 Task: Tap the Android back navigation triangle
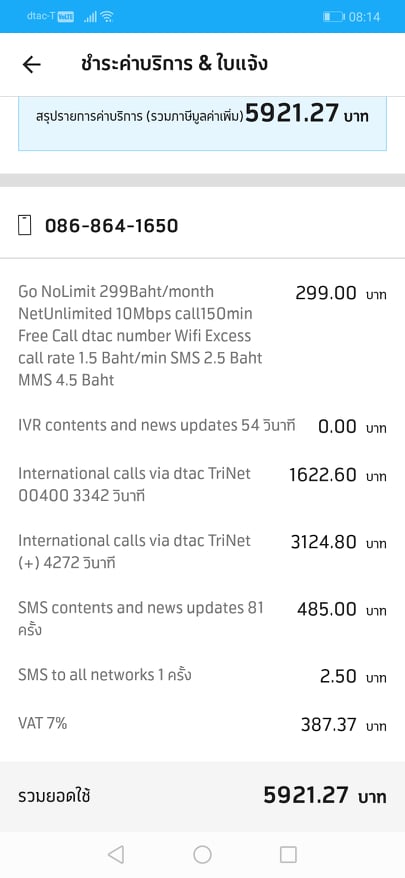point(116,854)
